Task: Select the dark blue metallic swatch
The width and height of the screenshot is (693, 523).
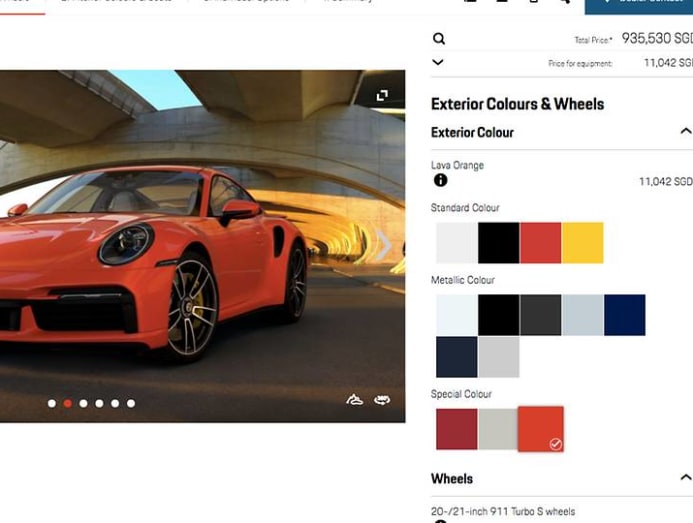Action: (624, 315)
